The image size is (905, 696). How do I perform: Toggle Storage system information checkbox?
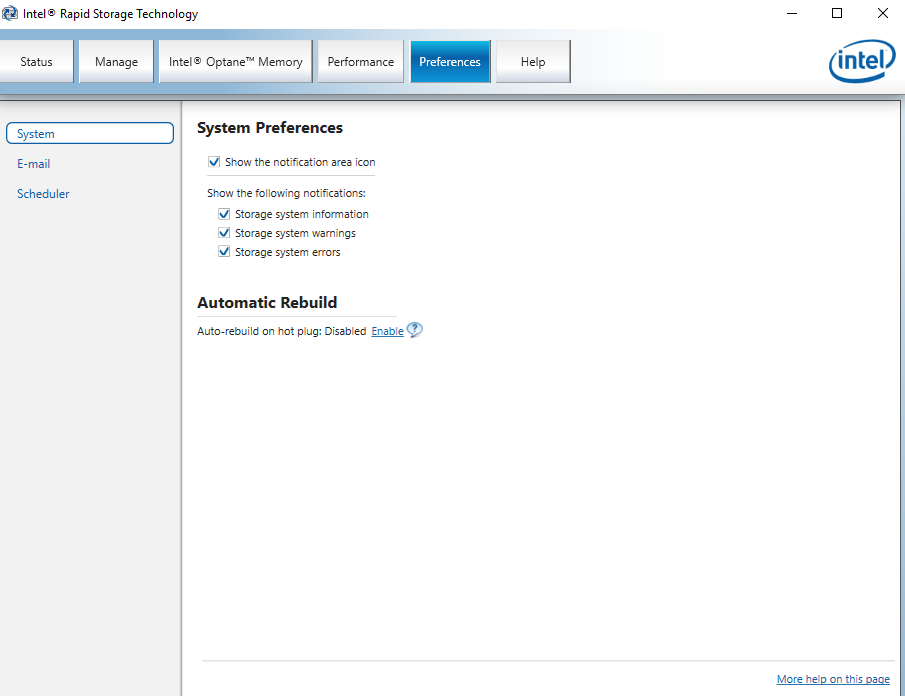(224, 214)
